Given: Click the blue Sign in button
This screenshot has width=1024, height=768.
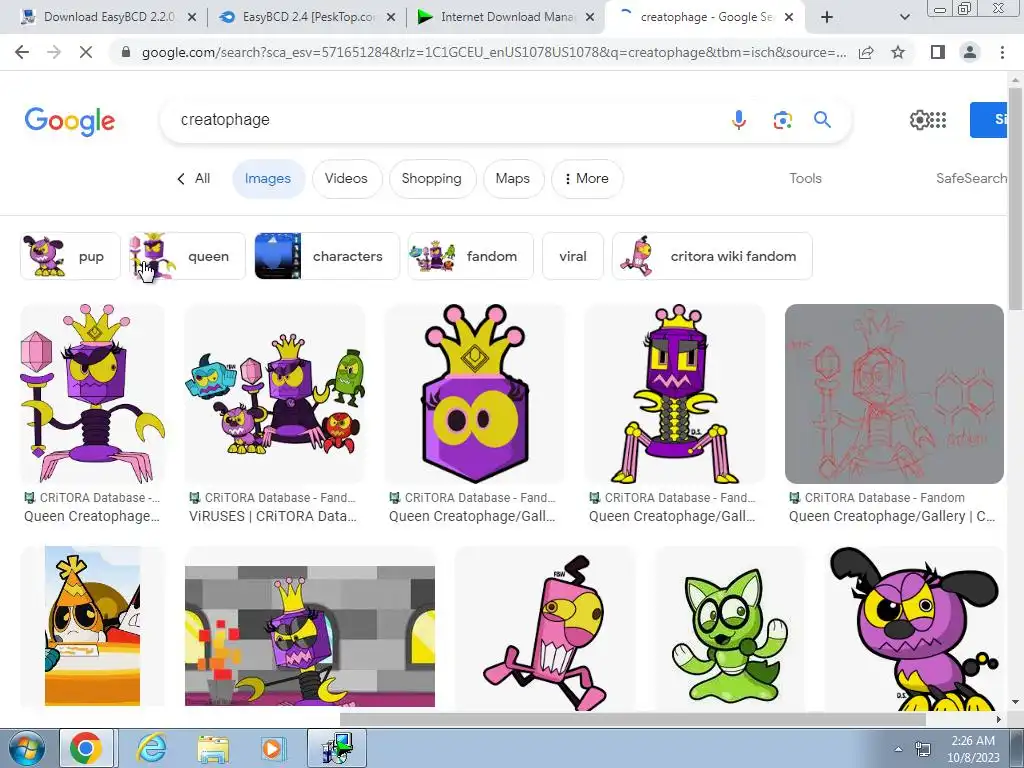Looking at the screenshot, I should [x=989, y=120].
